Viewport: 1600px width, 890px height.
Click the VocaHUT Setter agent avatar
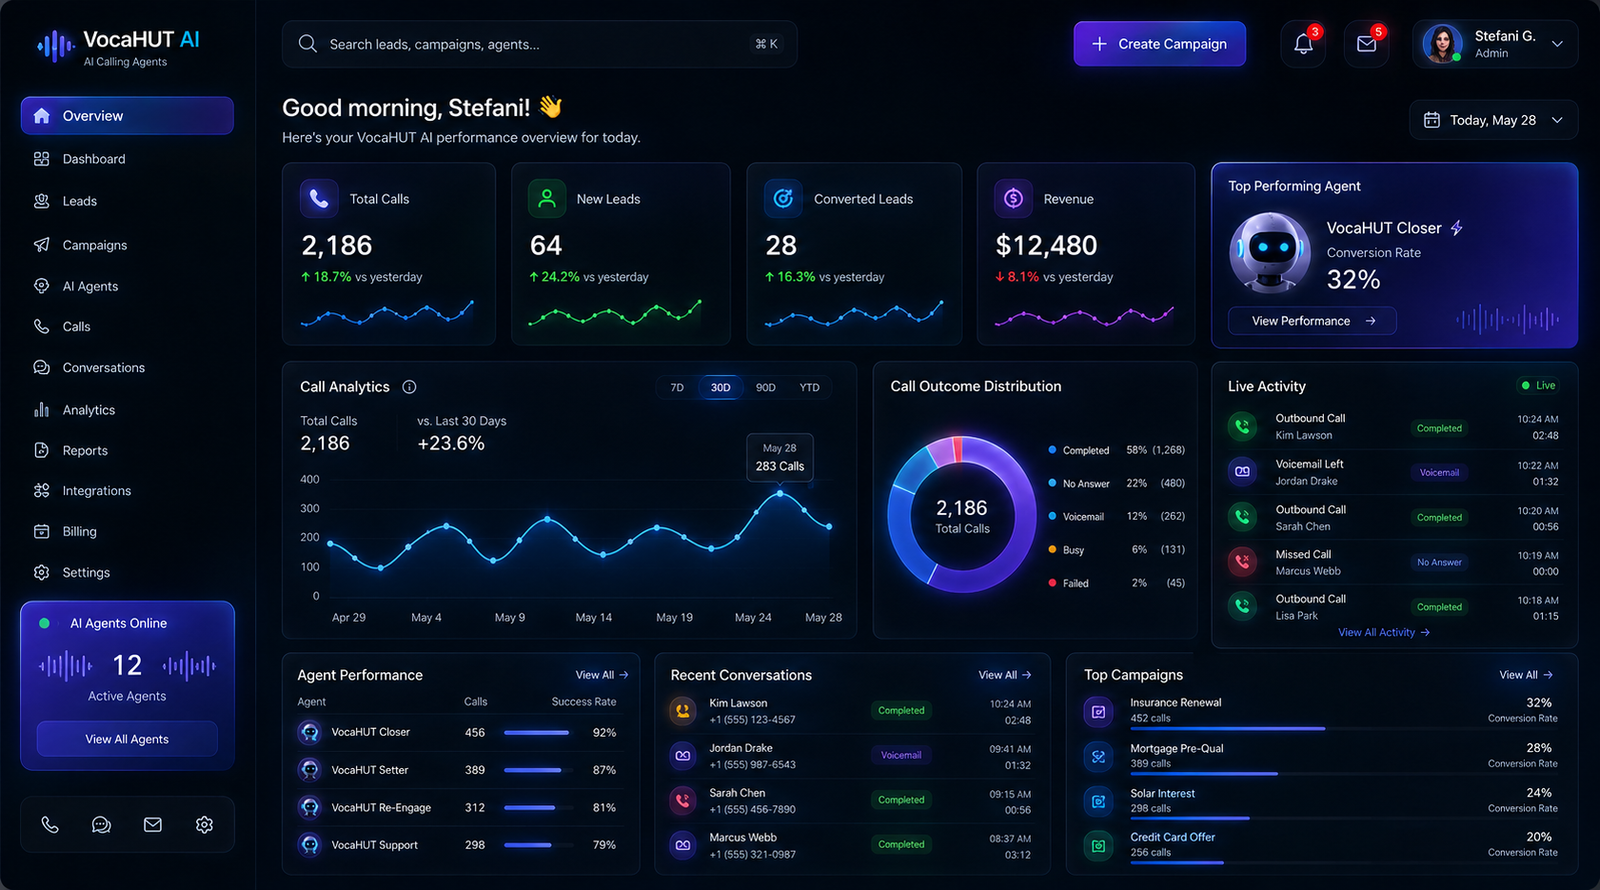310,770
